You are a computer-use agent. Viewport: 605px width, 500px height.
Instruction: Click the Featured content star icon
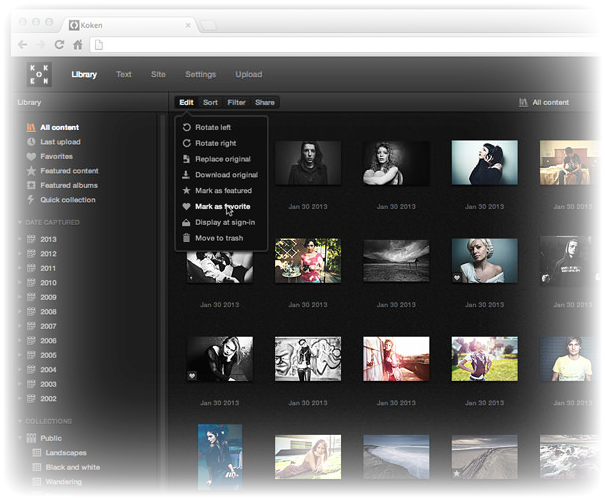pyautogui.click(x=31, y=171)
